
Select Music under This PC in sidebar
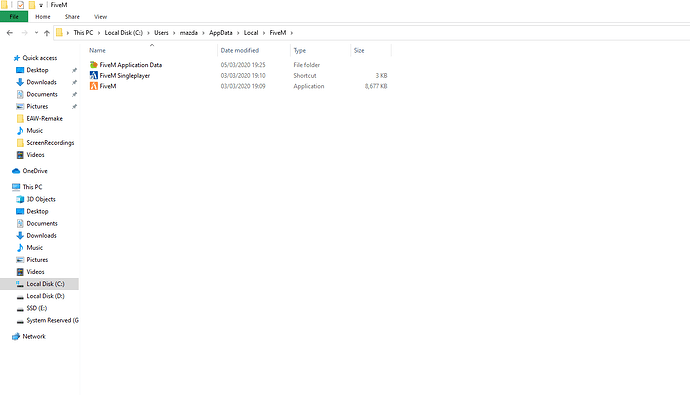pyautogui.click(x=34, y=248)
